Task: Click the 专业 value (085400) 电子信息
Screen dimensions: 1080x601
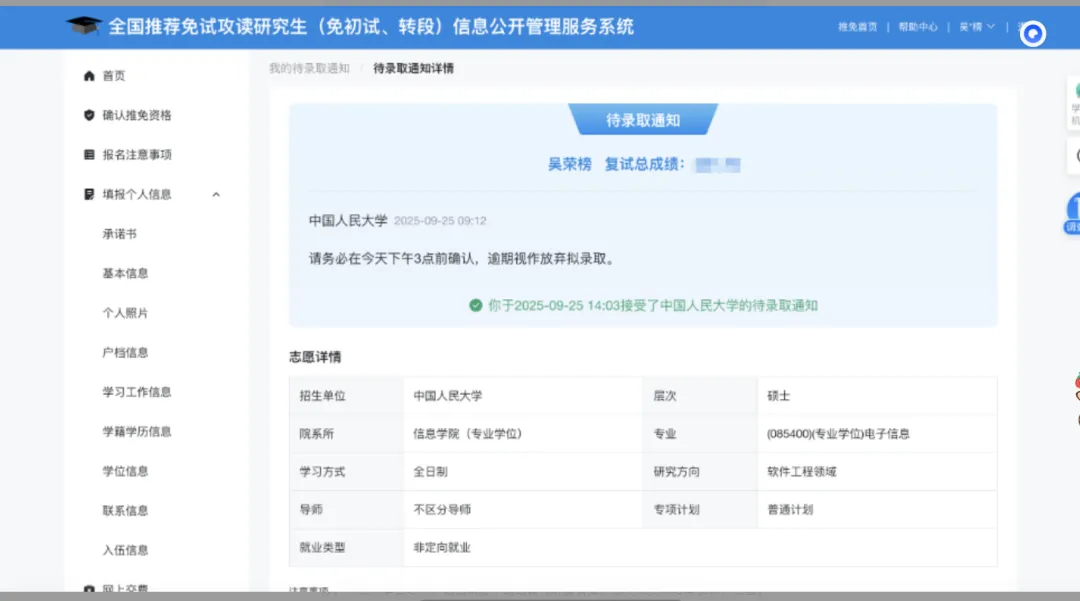Action: pos(838,434)
